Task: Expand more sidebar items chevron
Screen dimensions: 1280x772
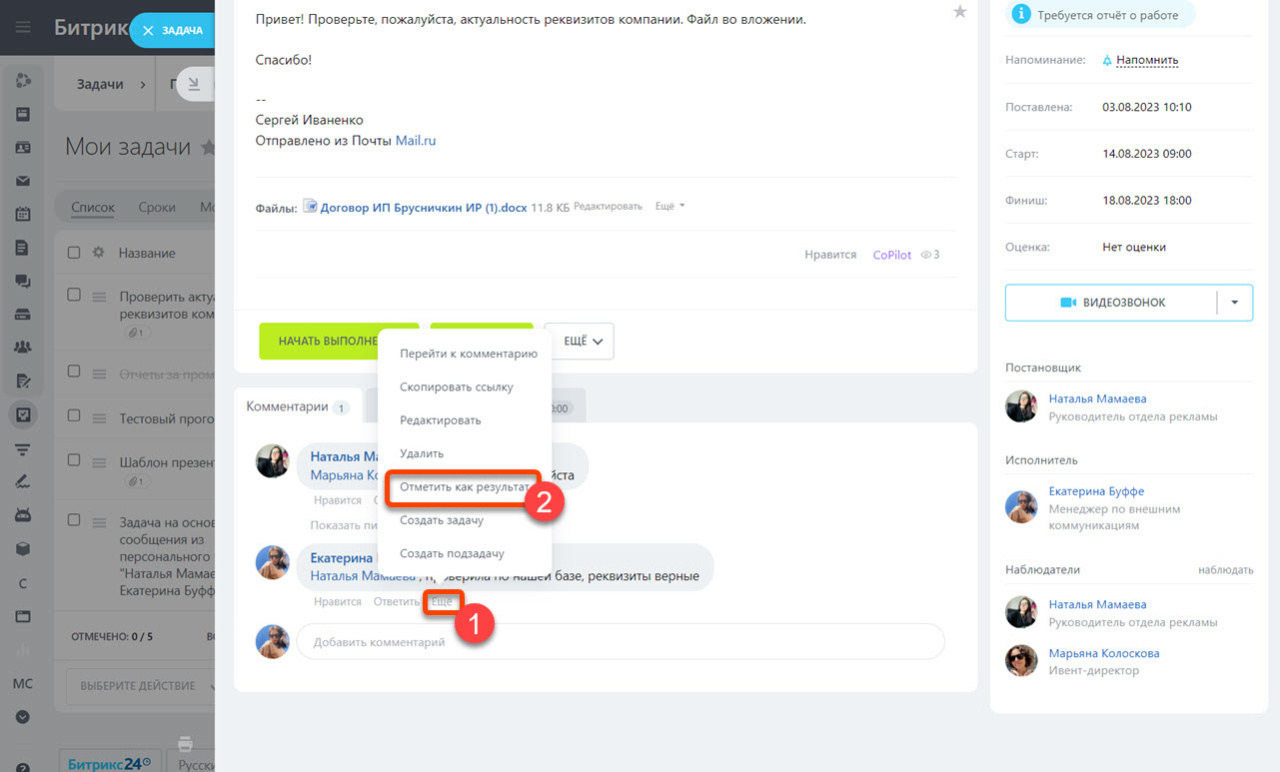Action: click(x=22, y=717)
